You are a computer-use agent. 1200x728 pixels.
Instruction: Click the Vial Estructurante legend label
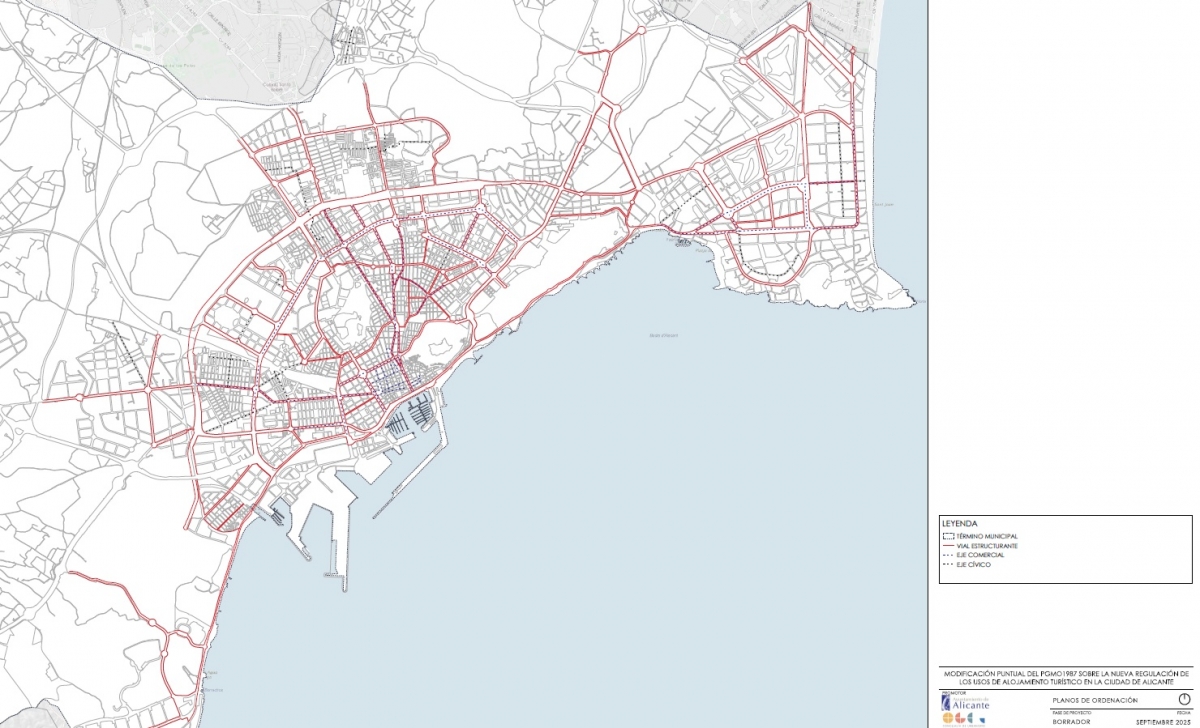(x=988, y=546)
